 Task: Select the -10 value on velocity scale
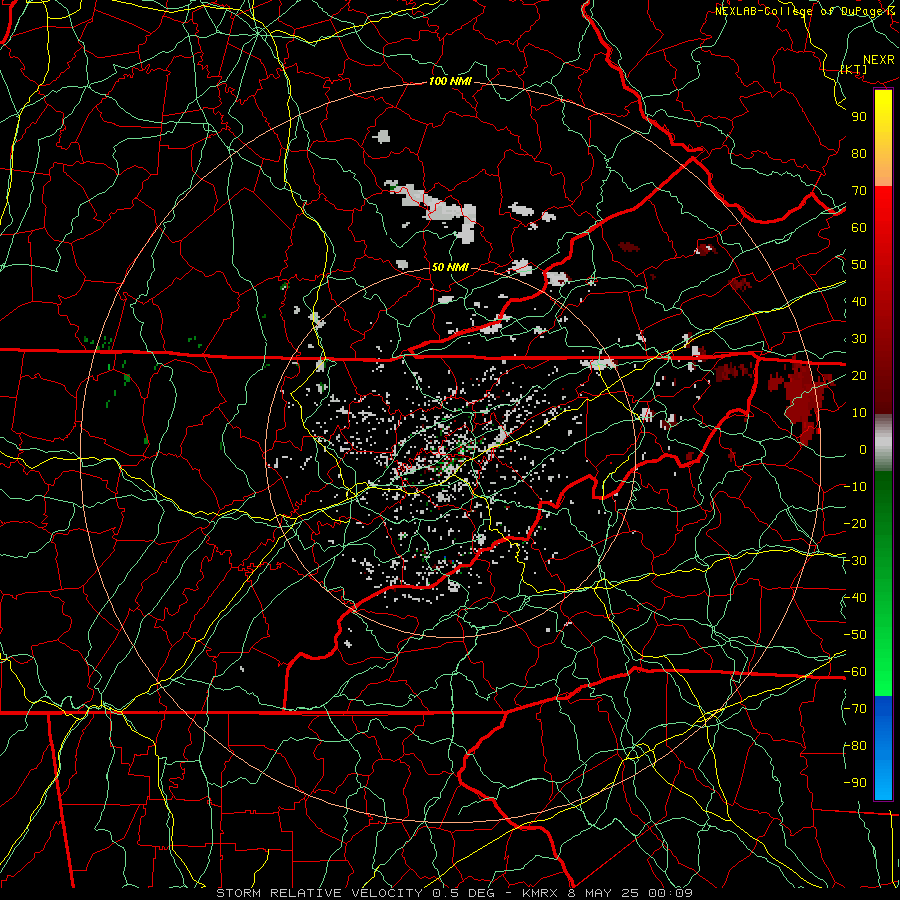coord(855,487)
